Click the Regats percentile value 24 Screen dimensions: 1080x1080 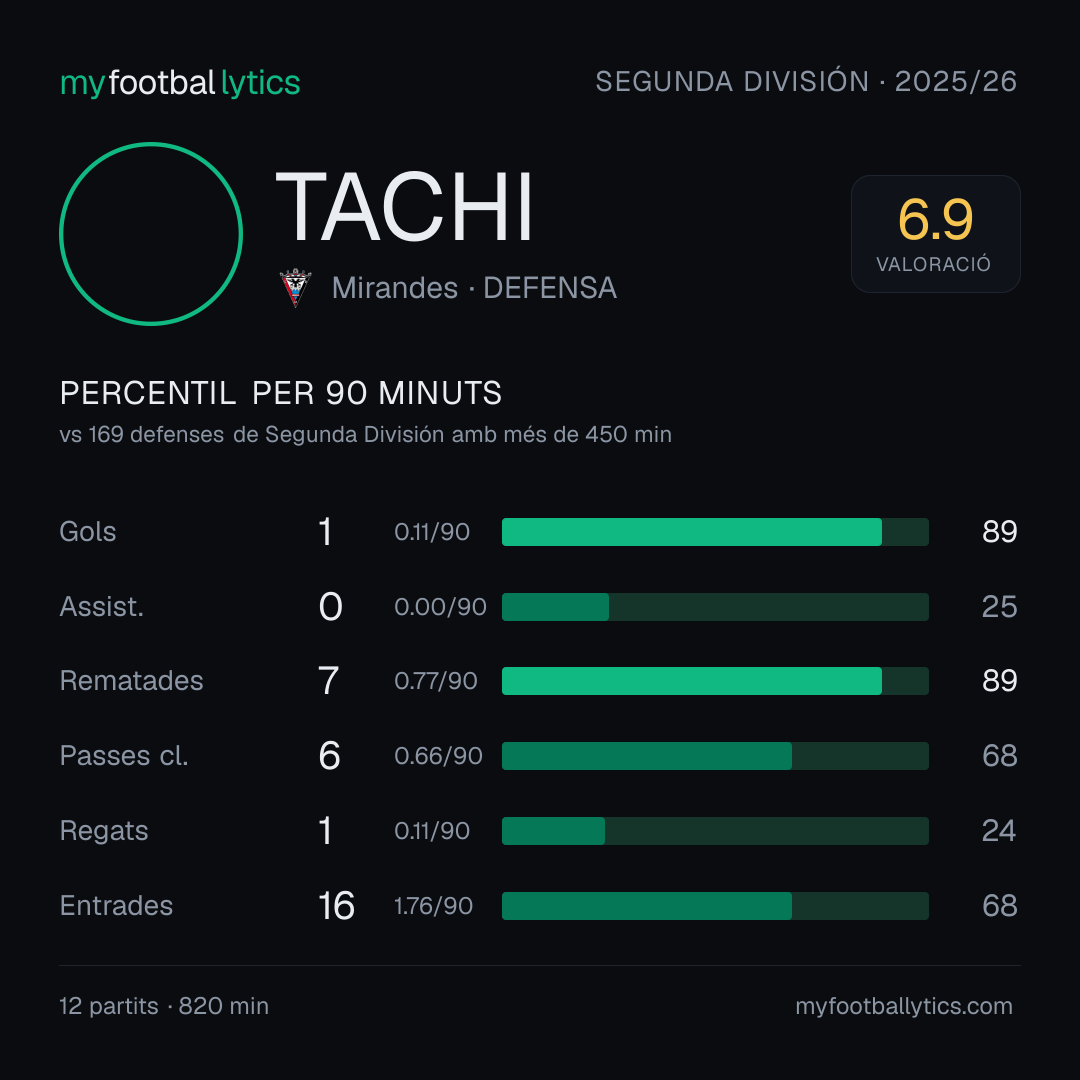pos(999,831)
